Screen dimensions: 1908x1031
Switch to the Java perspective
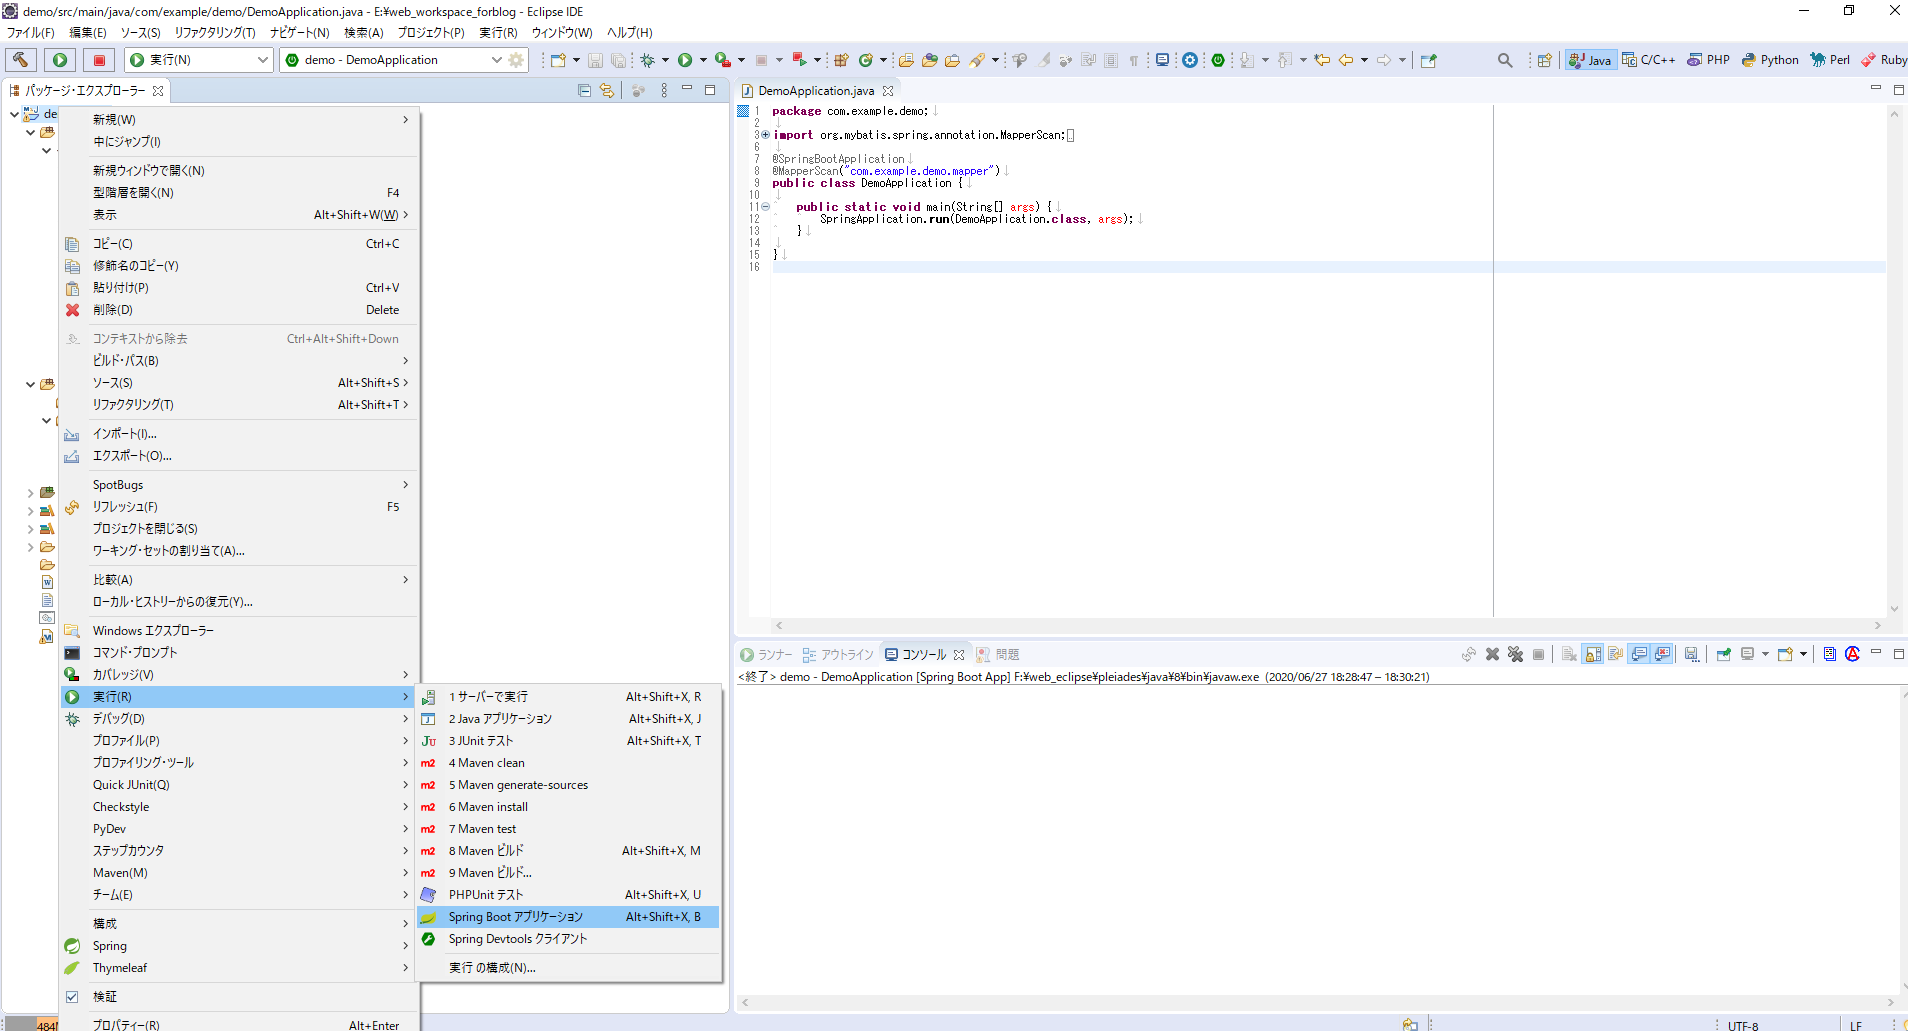[x=1590, y=60]
